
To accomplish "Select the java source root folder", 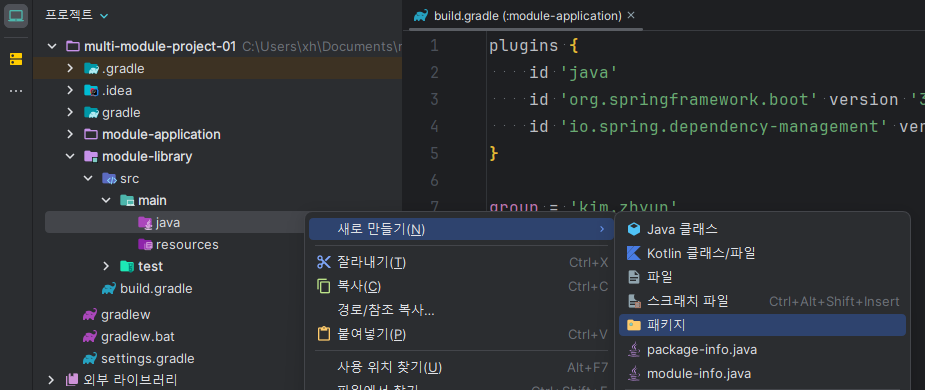I will coord(159,222).
